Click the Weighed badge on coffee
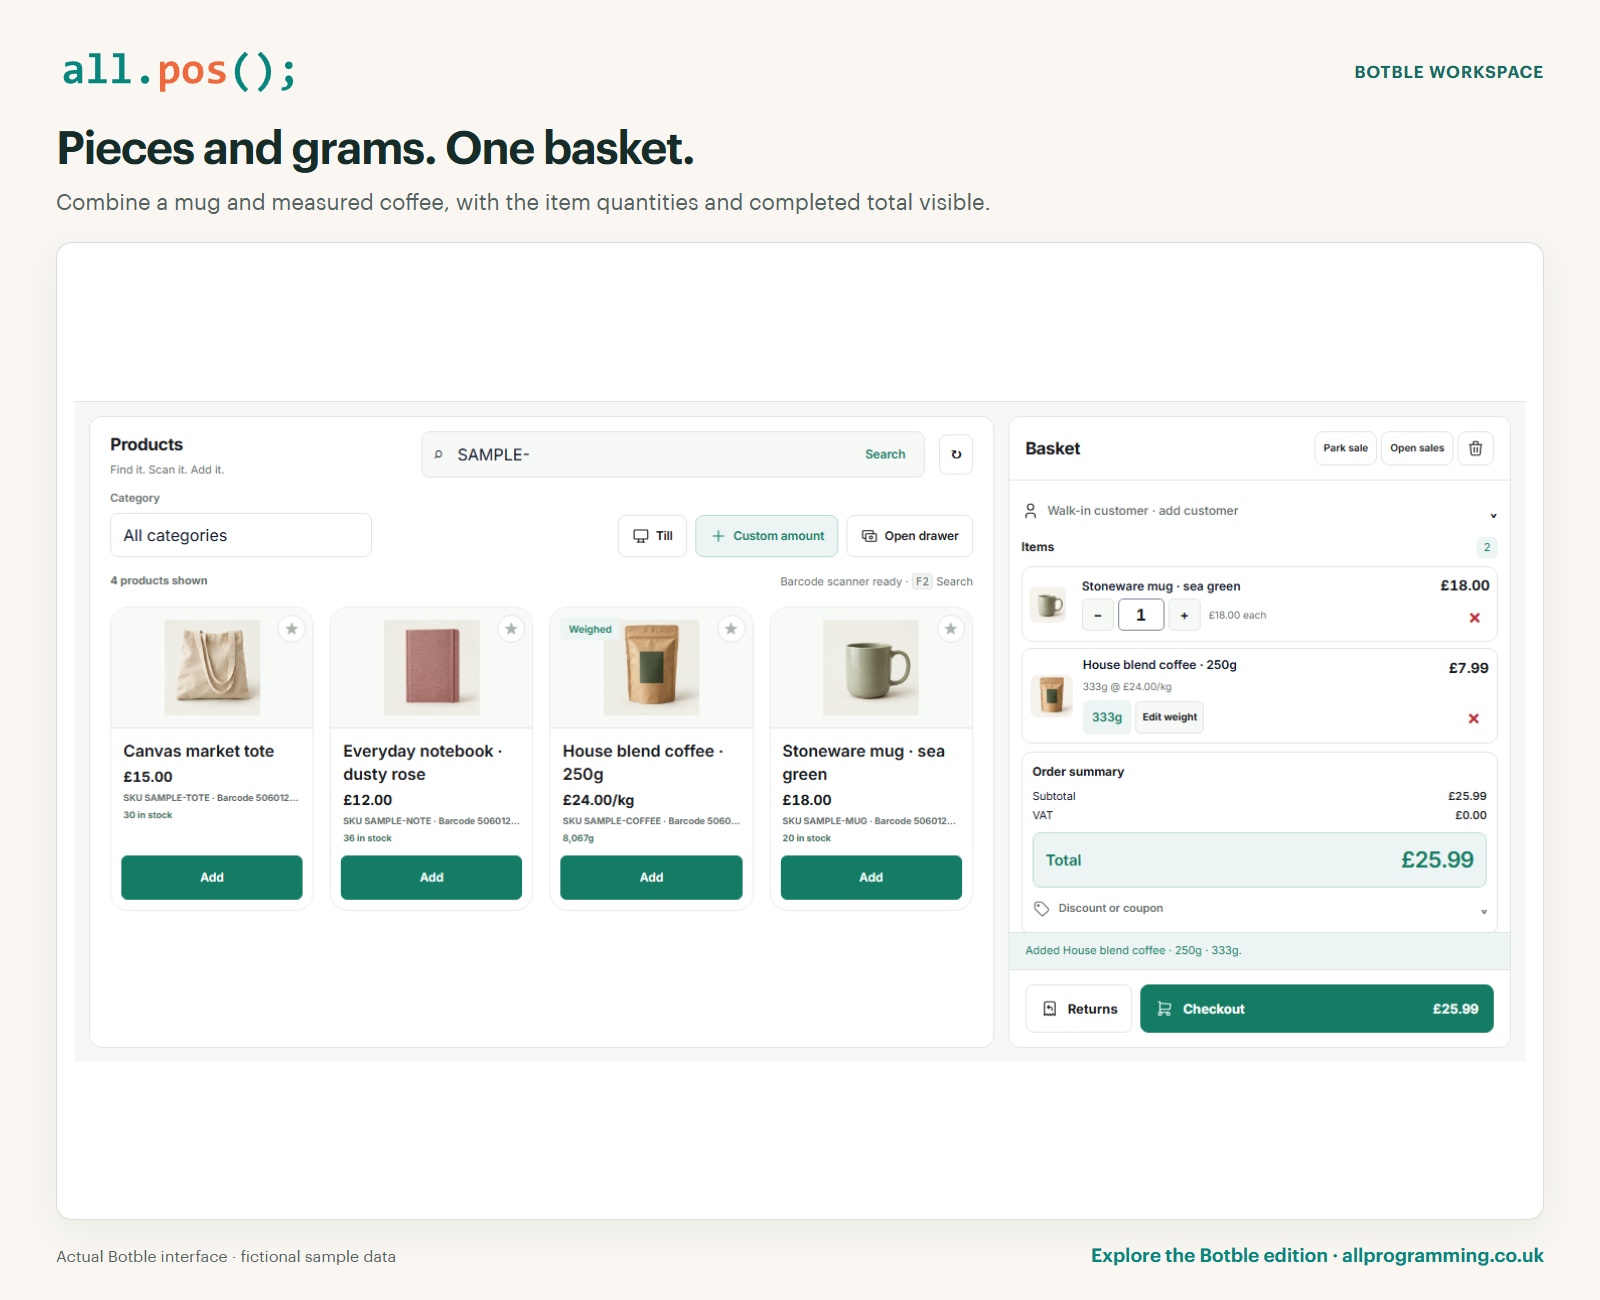1600x1300 pixels. 590,629
